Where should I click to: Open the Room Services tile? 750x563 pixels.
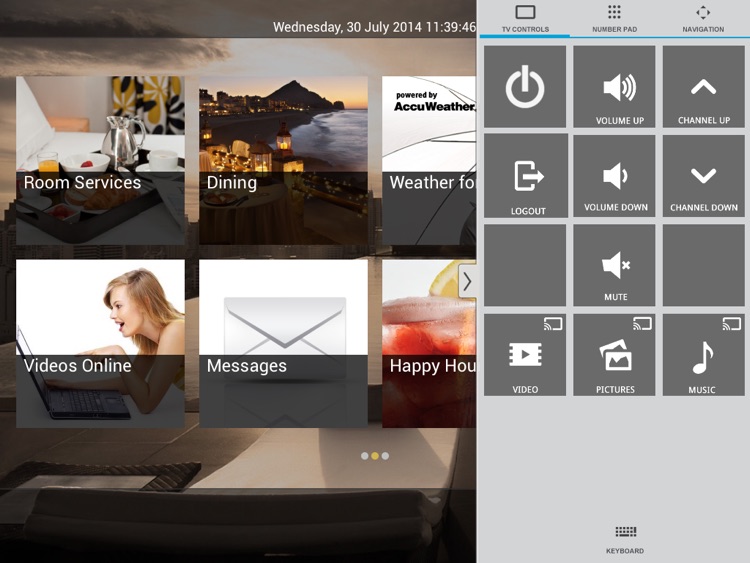pyautogui.click(x=100, y=161)
